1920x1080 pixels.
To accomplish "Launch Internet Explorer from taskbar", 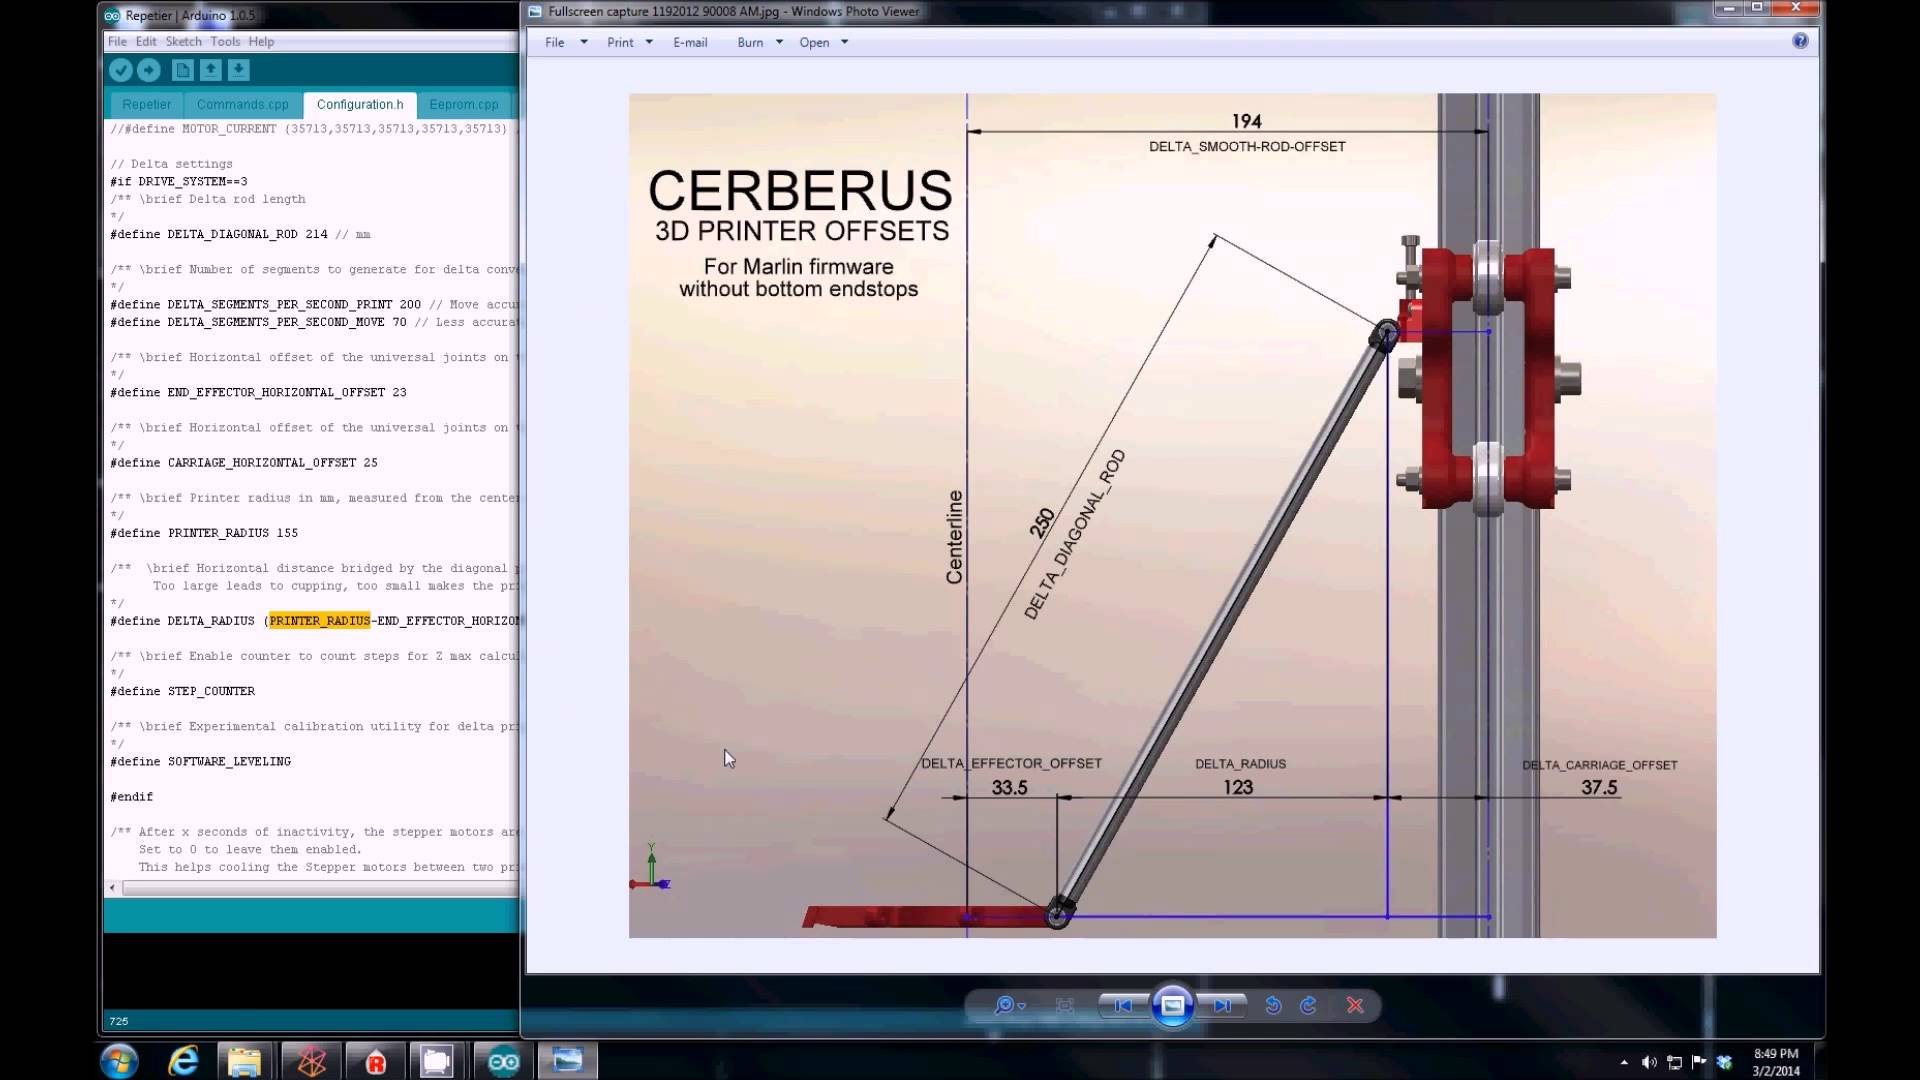I will tap(183, 1060).
